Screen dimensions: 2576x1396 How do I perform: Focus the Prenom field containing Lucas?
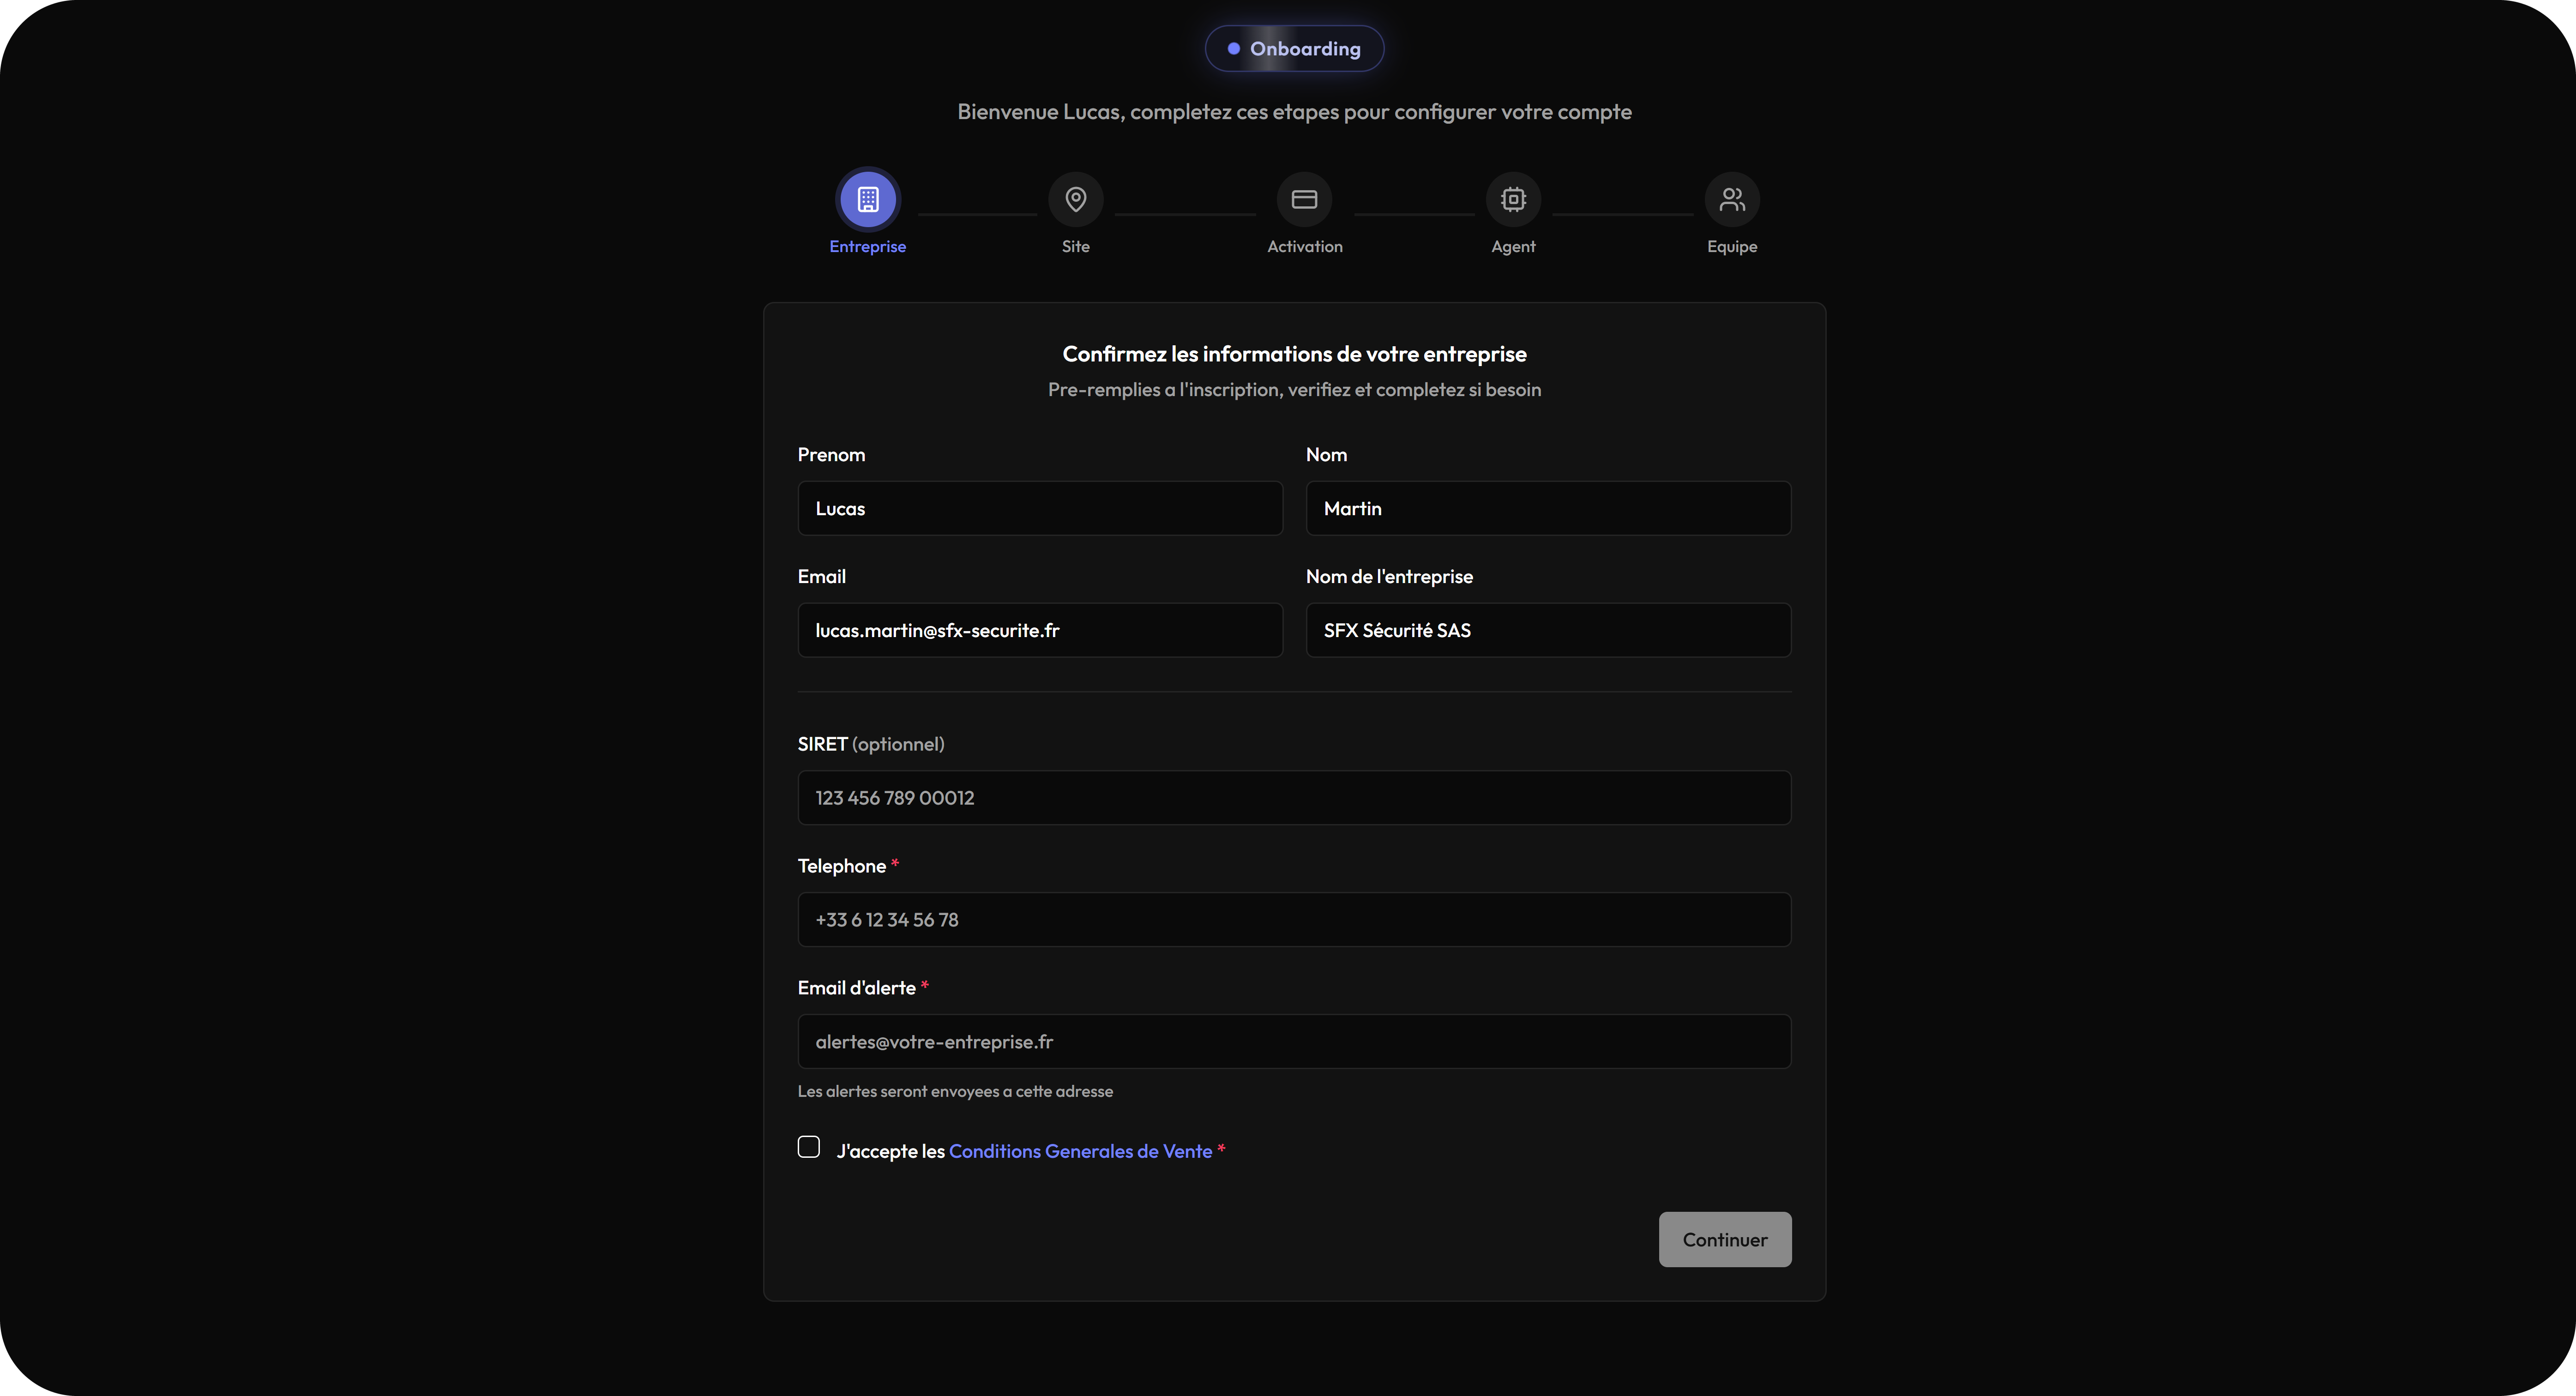click(x=1040, y=508)
